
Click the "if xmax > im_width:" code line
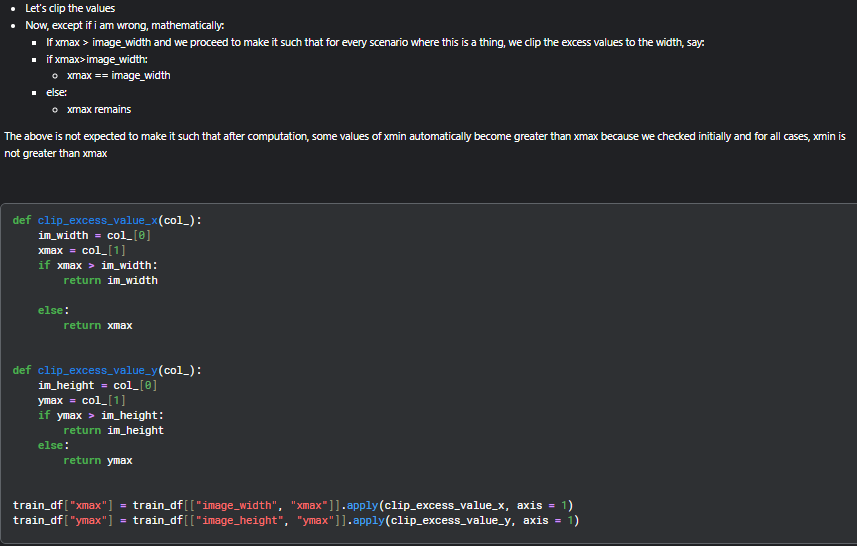click(98, 265)
